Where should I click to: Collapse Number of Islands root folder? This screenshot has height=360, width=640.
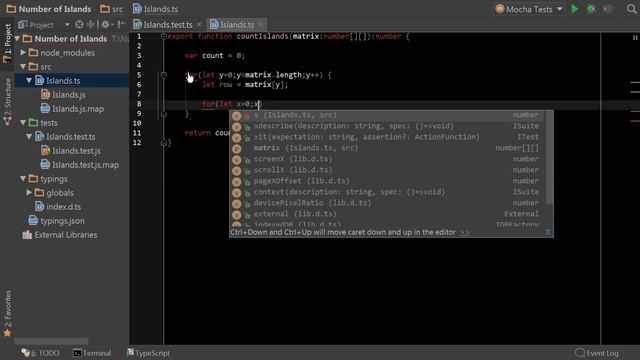point(18,38)
